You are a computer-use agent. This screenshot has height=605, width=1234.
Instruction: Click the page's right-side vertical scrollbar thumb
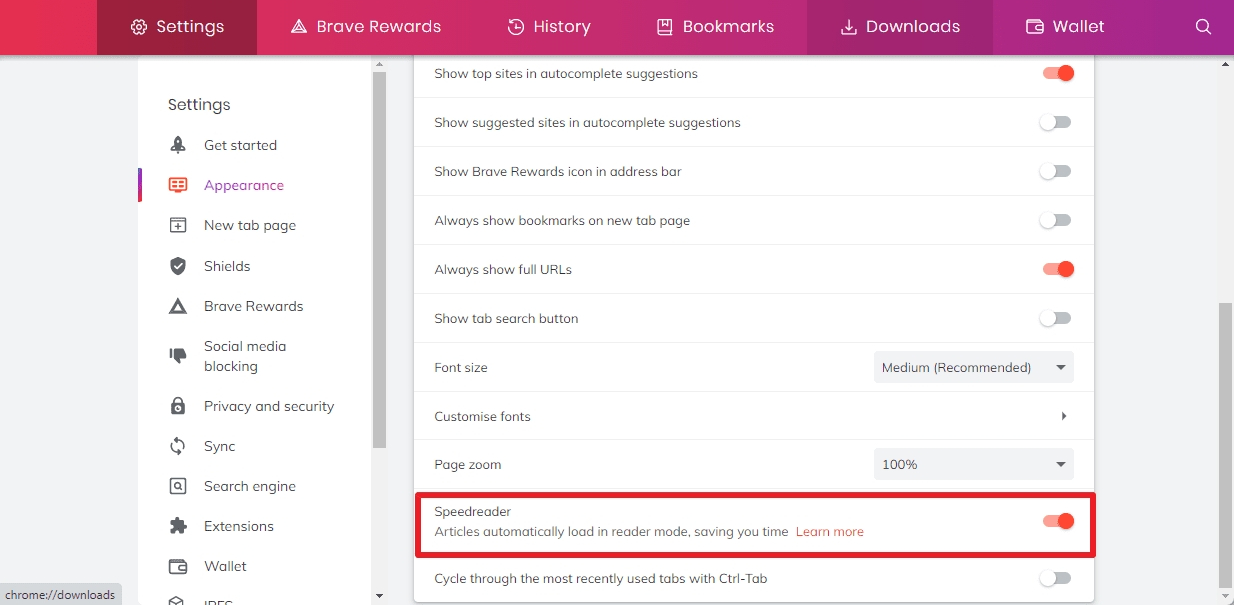click(1225, 445)
